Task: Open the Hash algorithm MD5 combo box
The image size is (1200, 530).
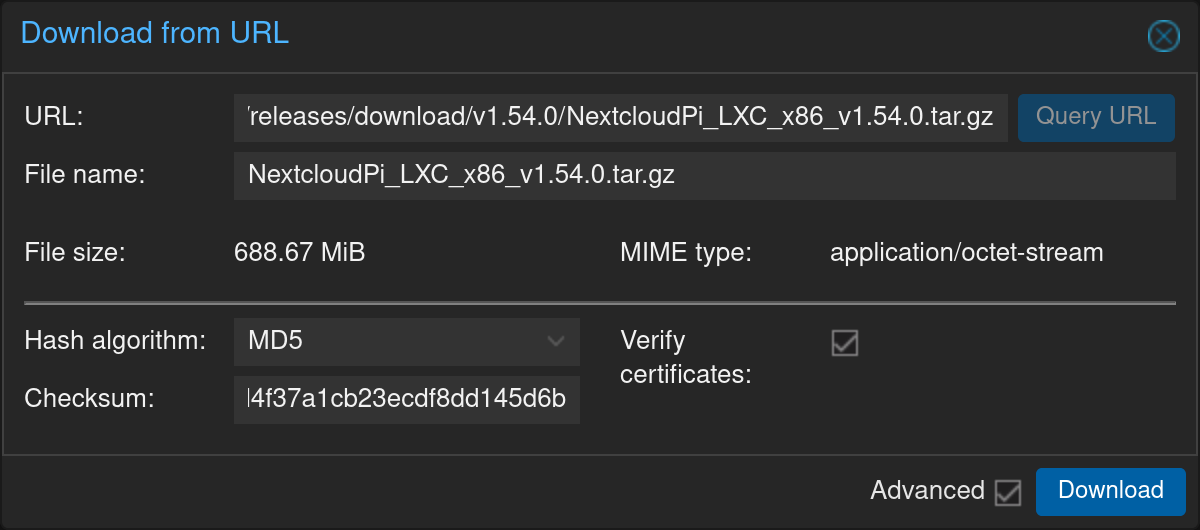Action: point(407,342)
